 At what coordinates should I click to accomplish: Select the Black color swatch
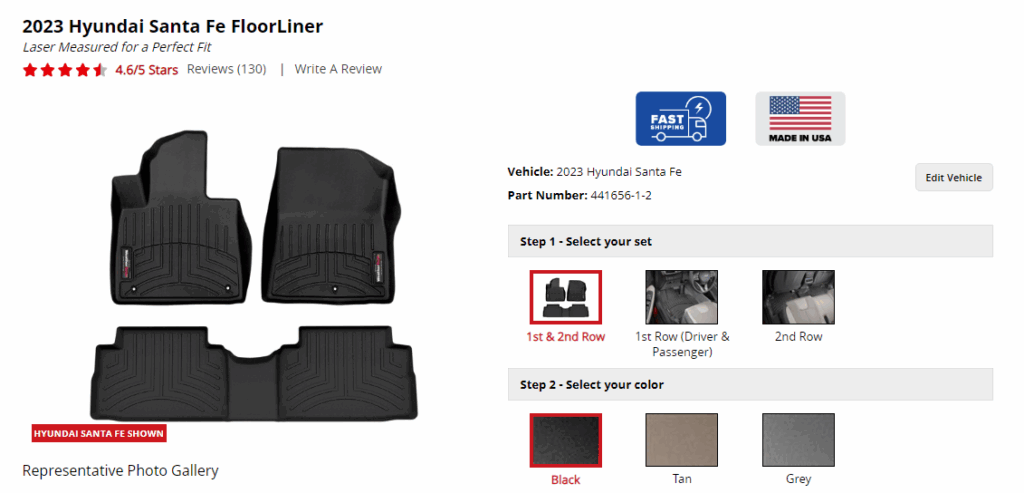(566, 440)
